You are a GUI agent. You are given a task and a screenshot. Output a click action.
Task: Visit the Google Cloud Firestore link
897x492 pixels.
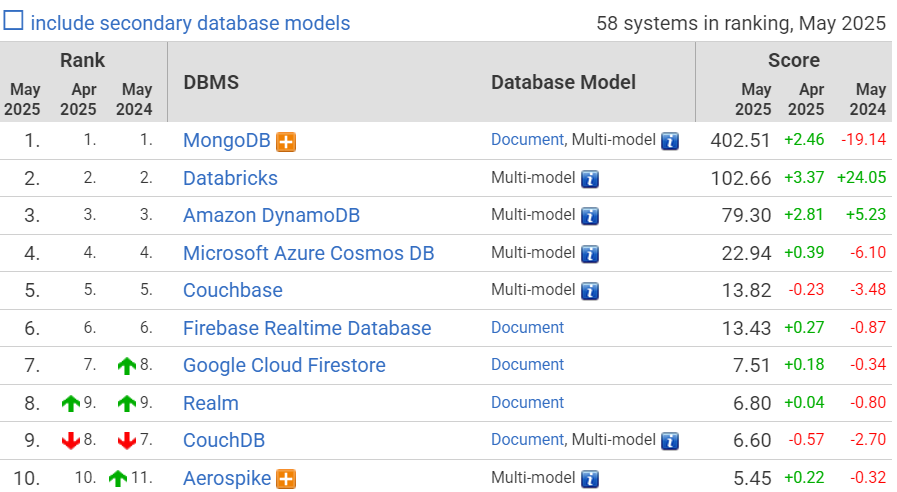pyautogui.click(x=284, y=365)
